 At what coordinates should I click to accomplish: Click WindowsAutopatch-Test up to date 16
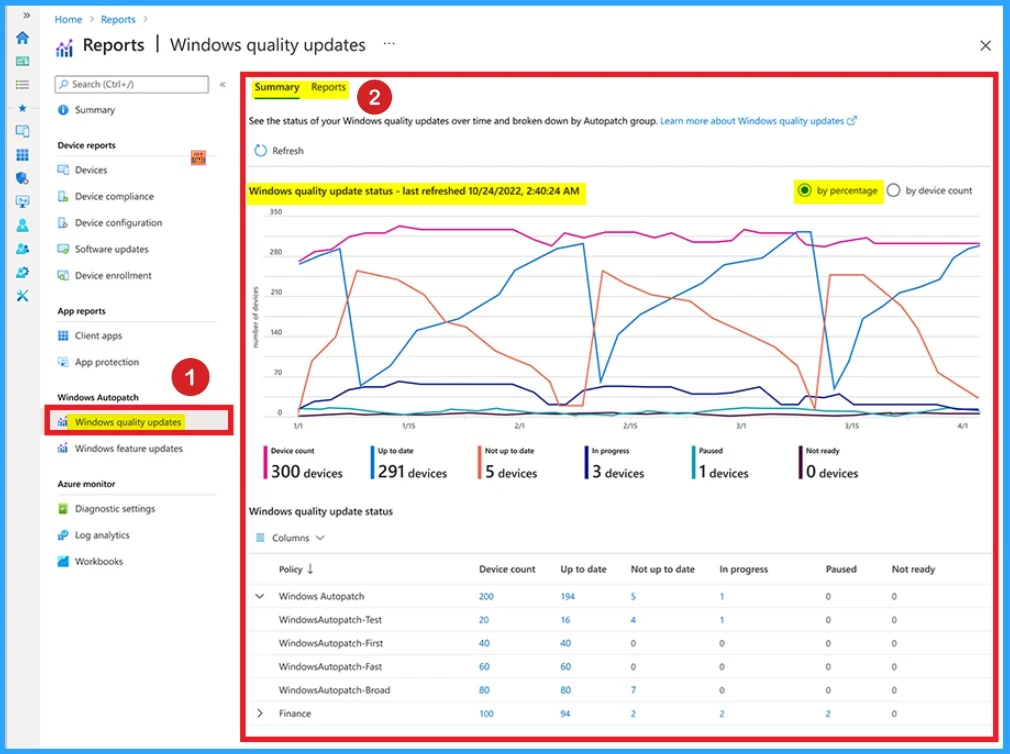pos(565,620)
